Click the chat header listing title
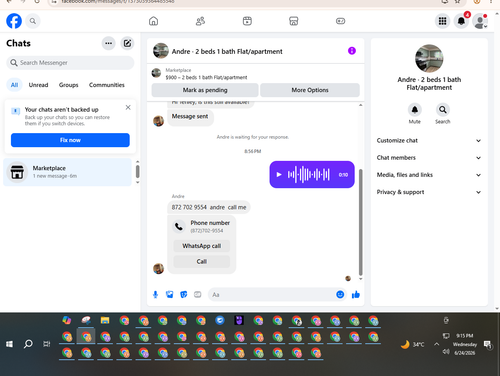Viewport: 500px width, 376px height. 227,51
